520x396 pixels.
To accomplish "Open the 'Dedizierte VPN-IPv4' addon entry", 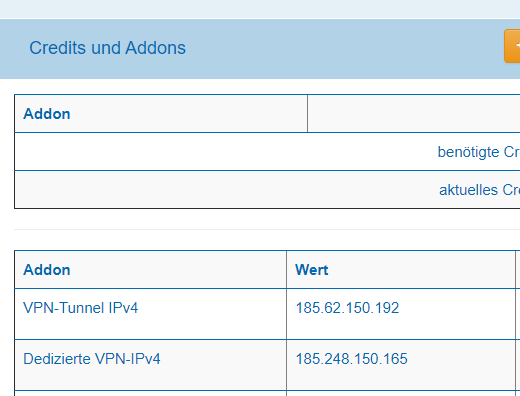I will [x=92, y=359].
